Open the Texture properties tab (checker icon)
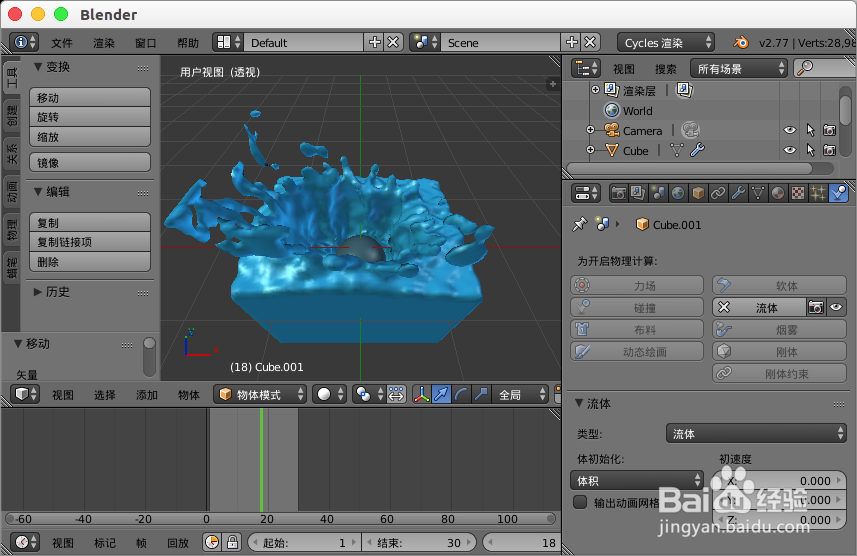The image size is (857, 556). pyautogui.click(x=797, y=193)
